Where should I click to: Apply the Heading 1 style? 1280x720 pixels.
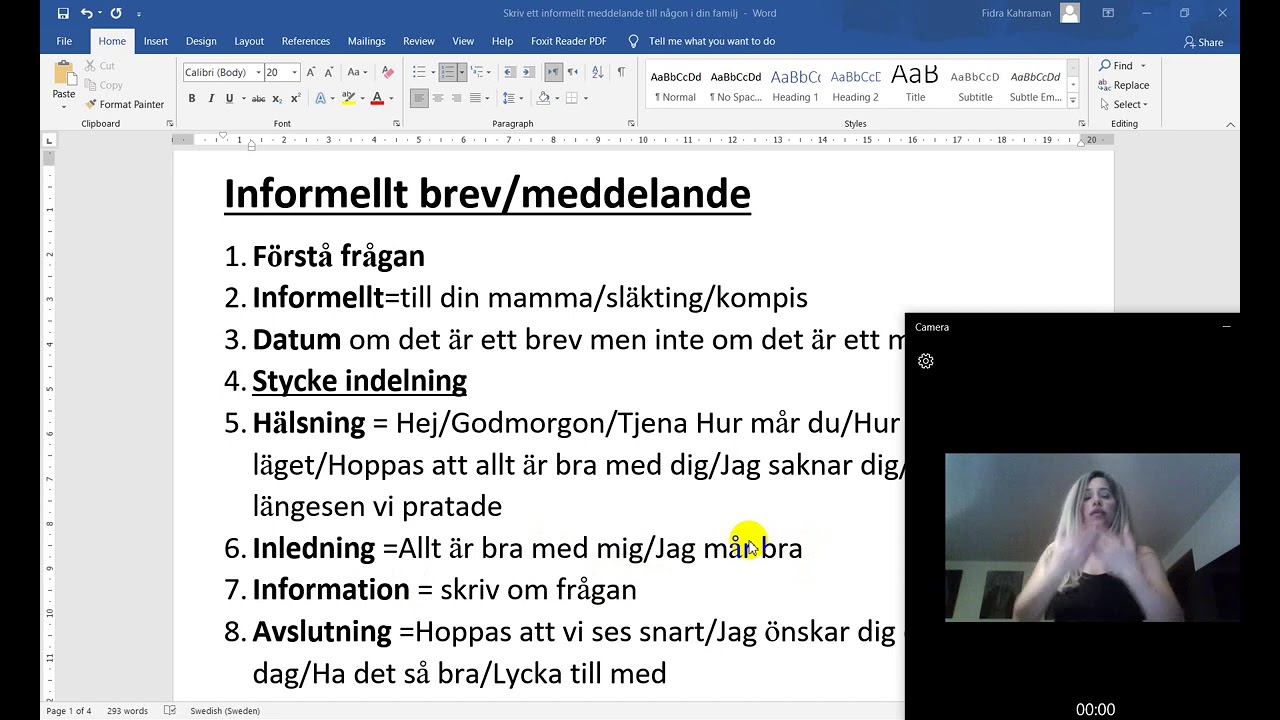tap(796, 85)
